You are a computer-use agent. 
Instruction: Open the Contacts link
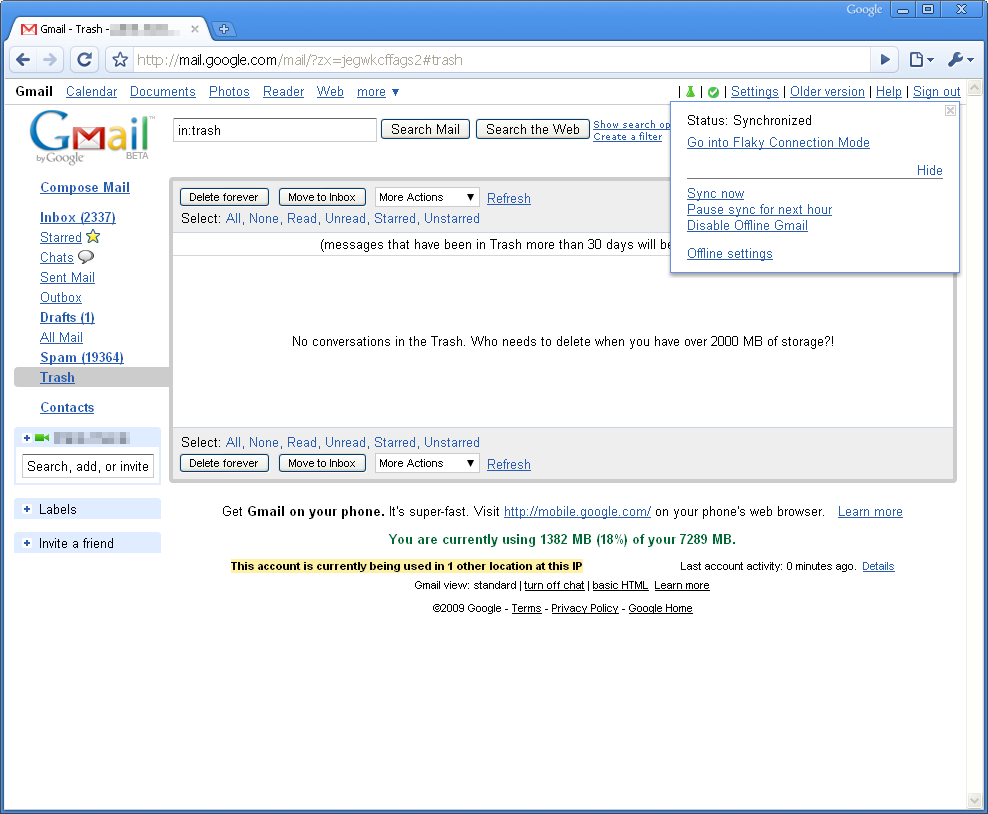pos(67,408)
